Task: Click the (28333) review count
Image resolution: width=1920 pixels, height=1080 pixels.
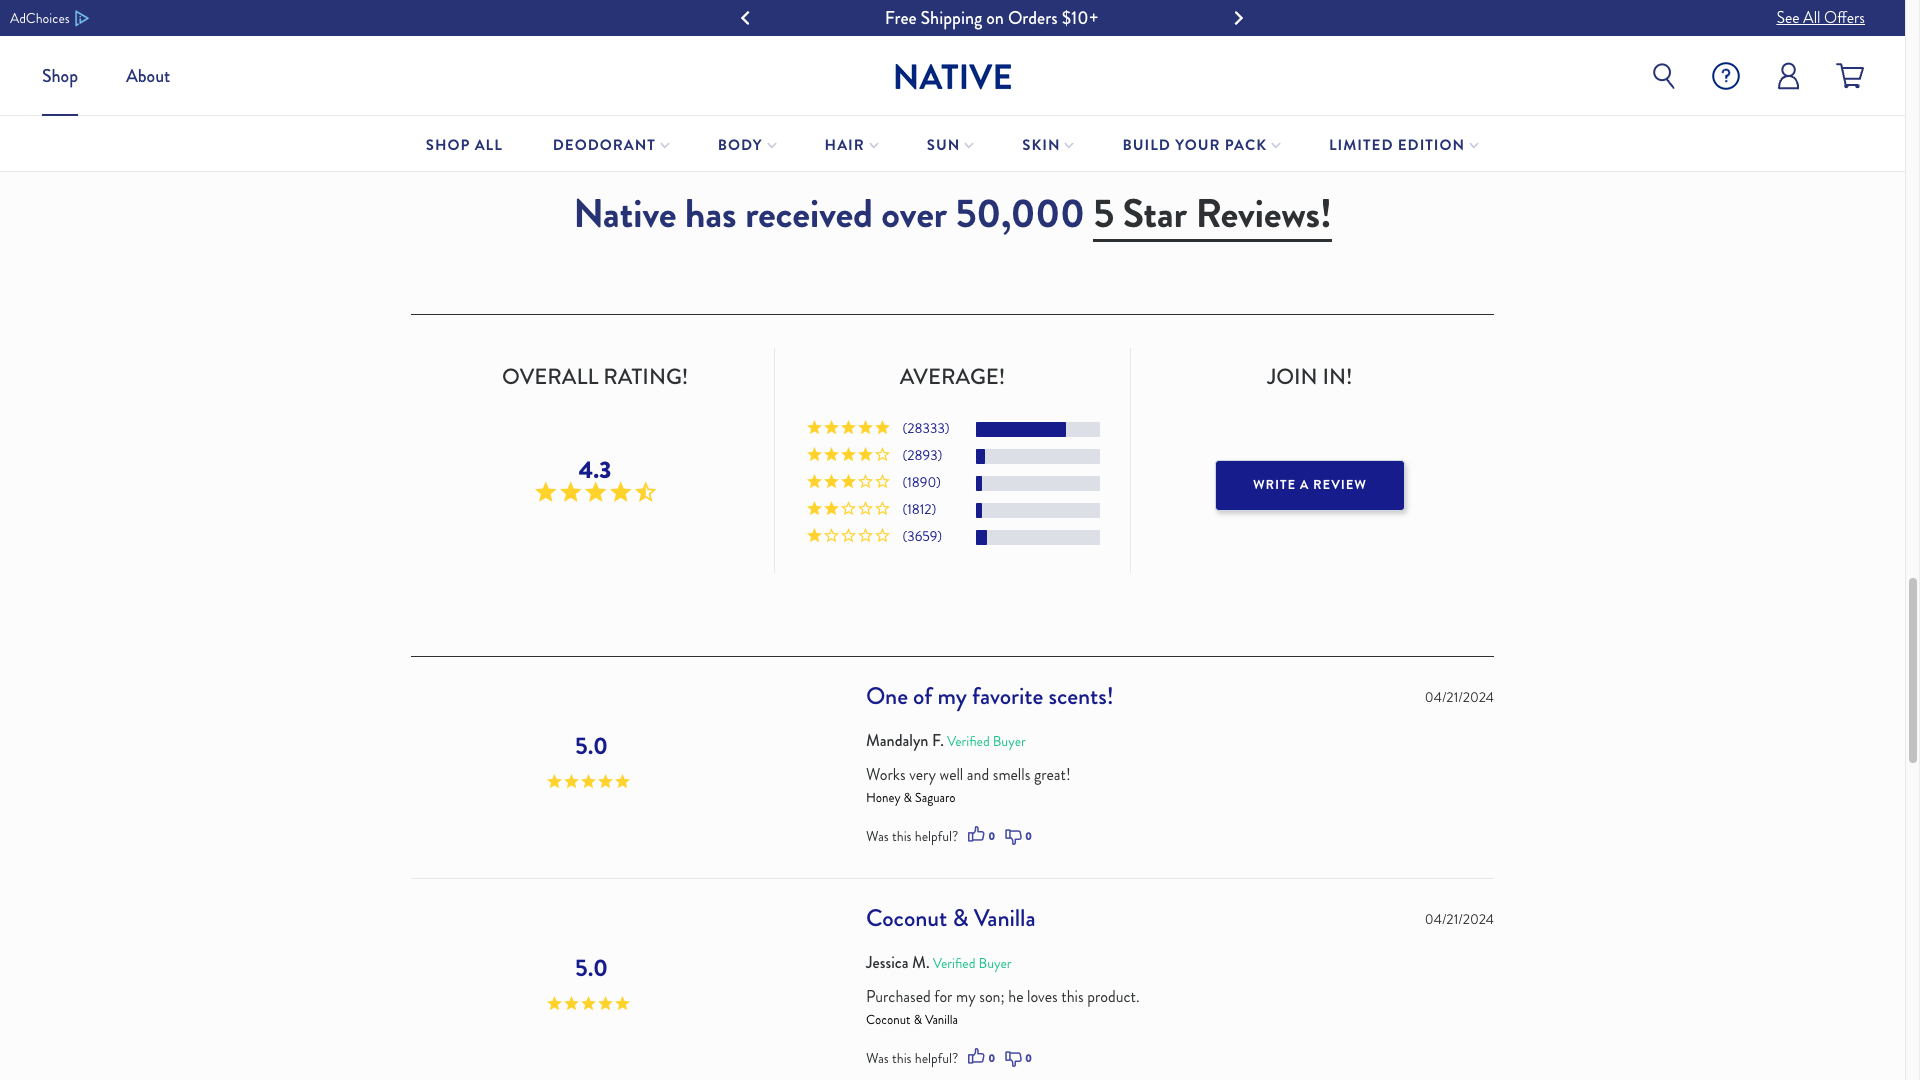Action: click(926, 428)
